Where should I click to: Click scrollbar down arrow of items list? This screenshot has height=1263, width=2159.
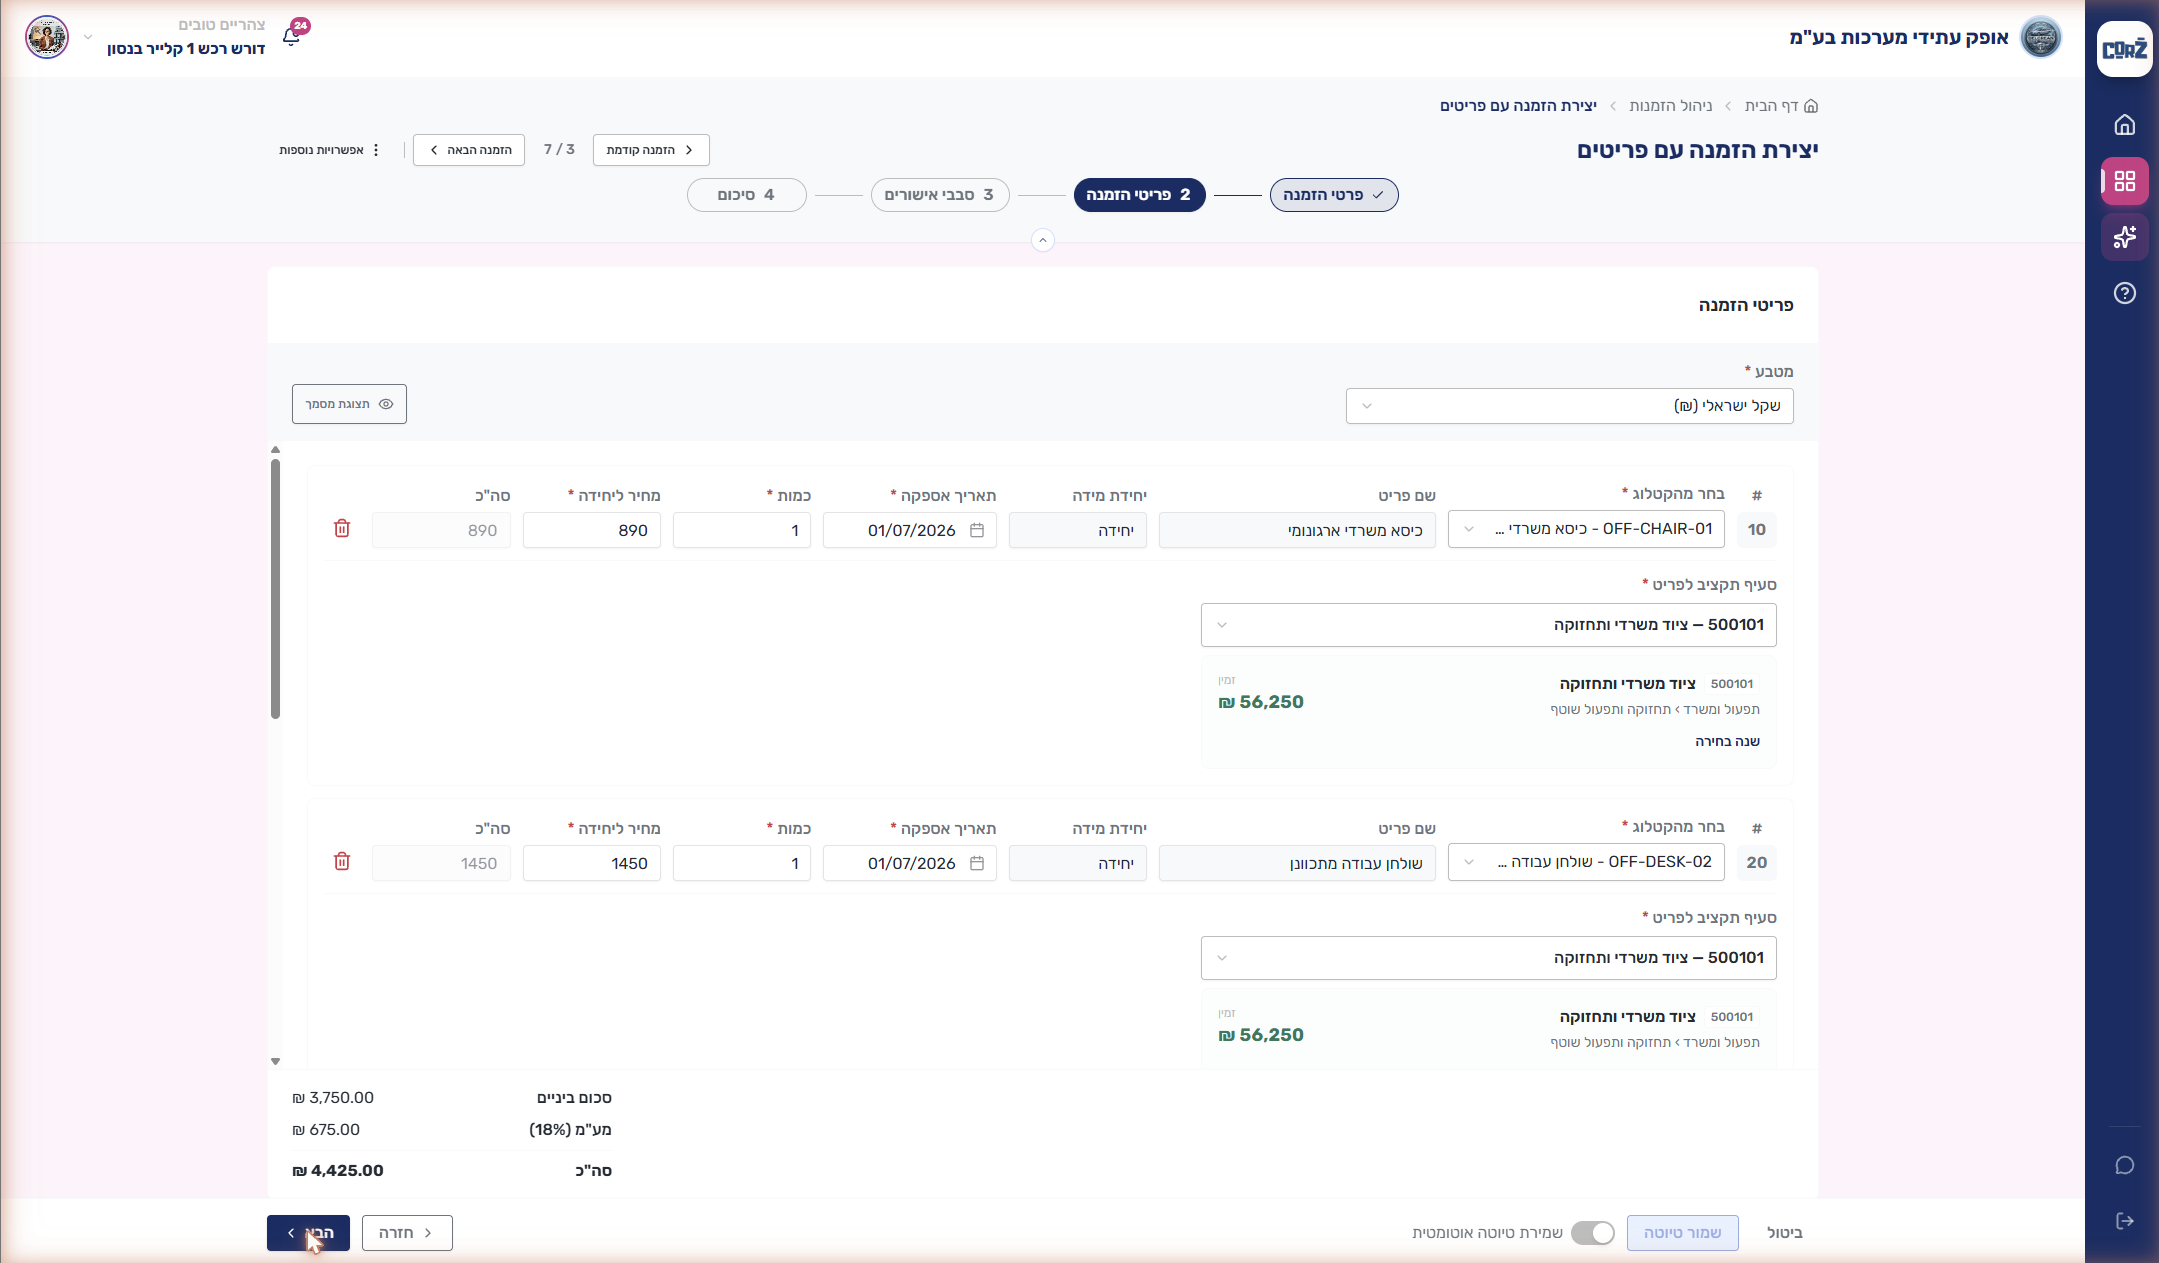(x=275, y=1061)
